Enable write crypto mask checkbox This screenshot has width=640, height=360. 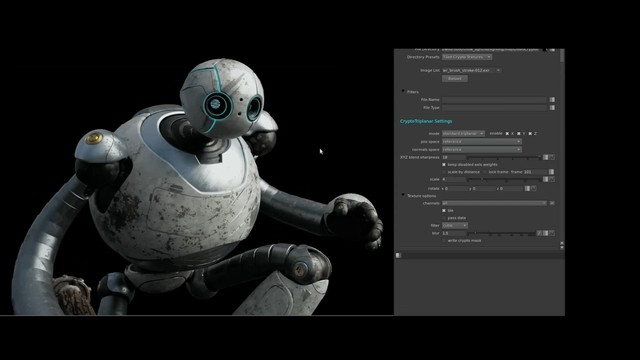tap(444, 240)
